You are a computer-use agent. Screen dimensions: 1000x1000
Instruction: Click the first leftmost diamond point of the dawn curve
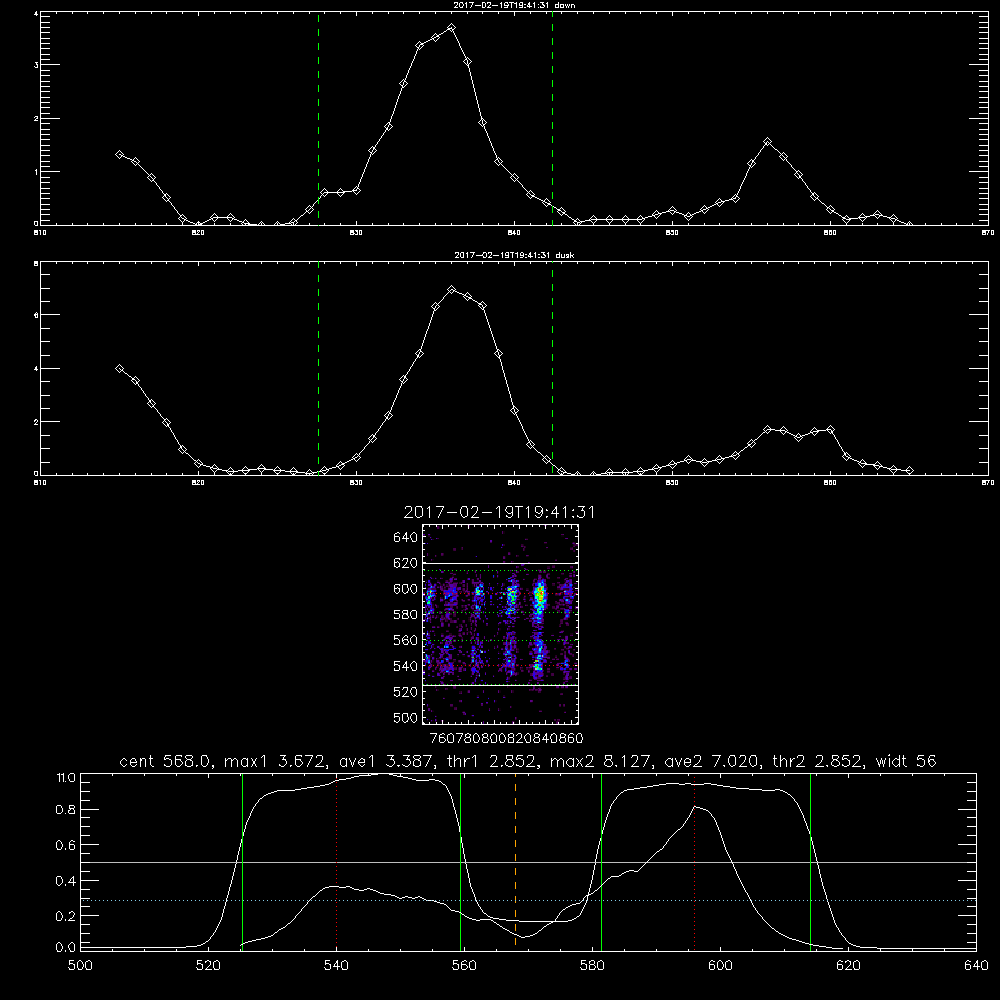pyautogui.click(x=119, y=154)
